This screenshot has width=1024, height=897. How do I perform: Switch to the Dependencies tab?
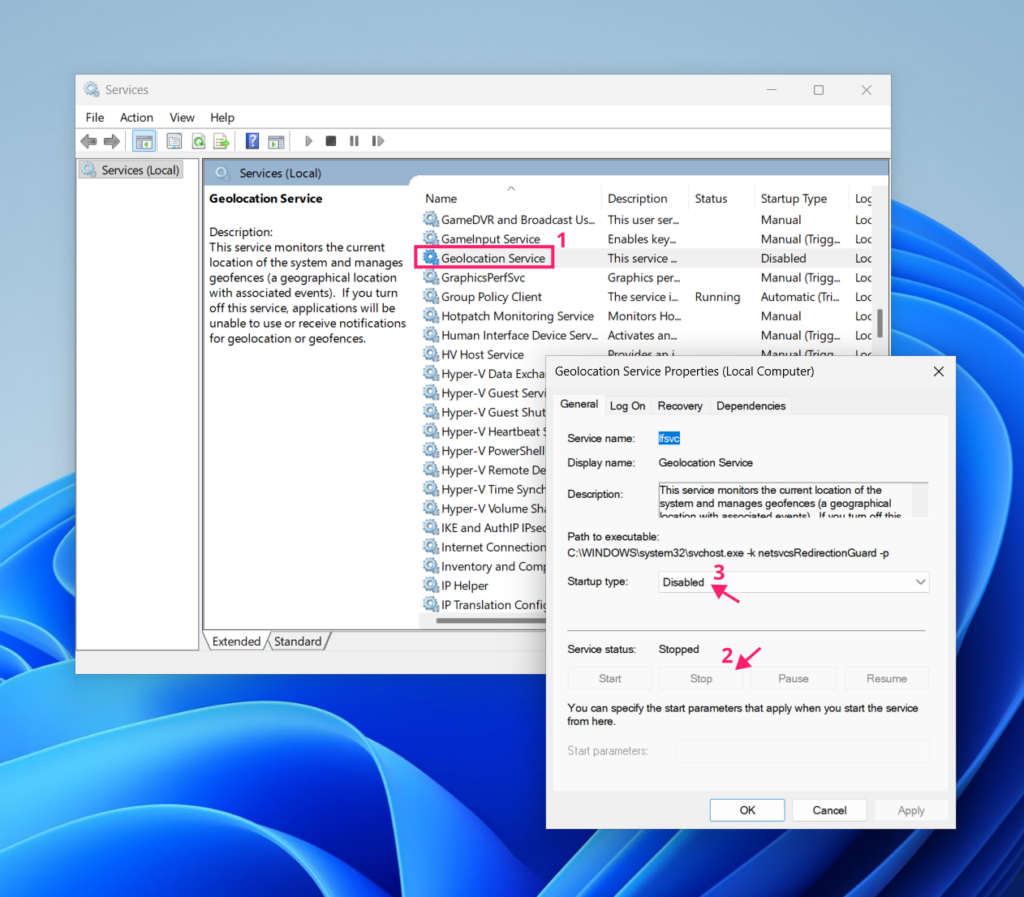[750, 406]
